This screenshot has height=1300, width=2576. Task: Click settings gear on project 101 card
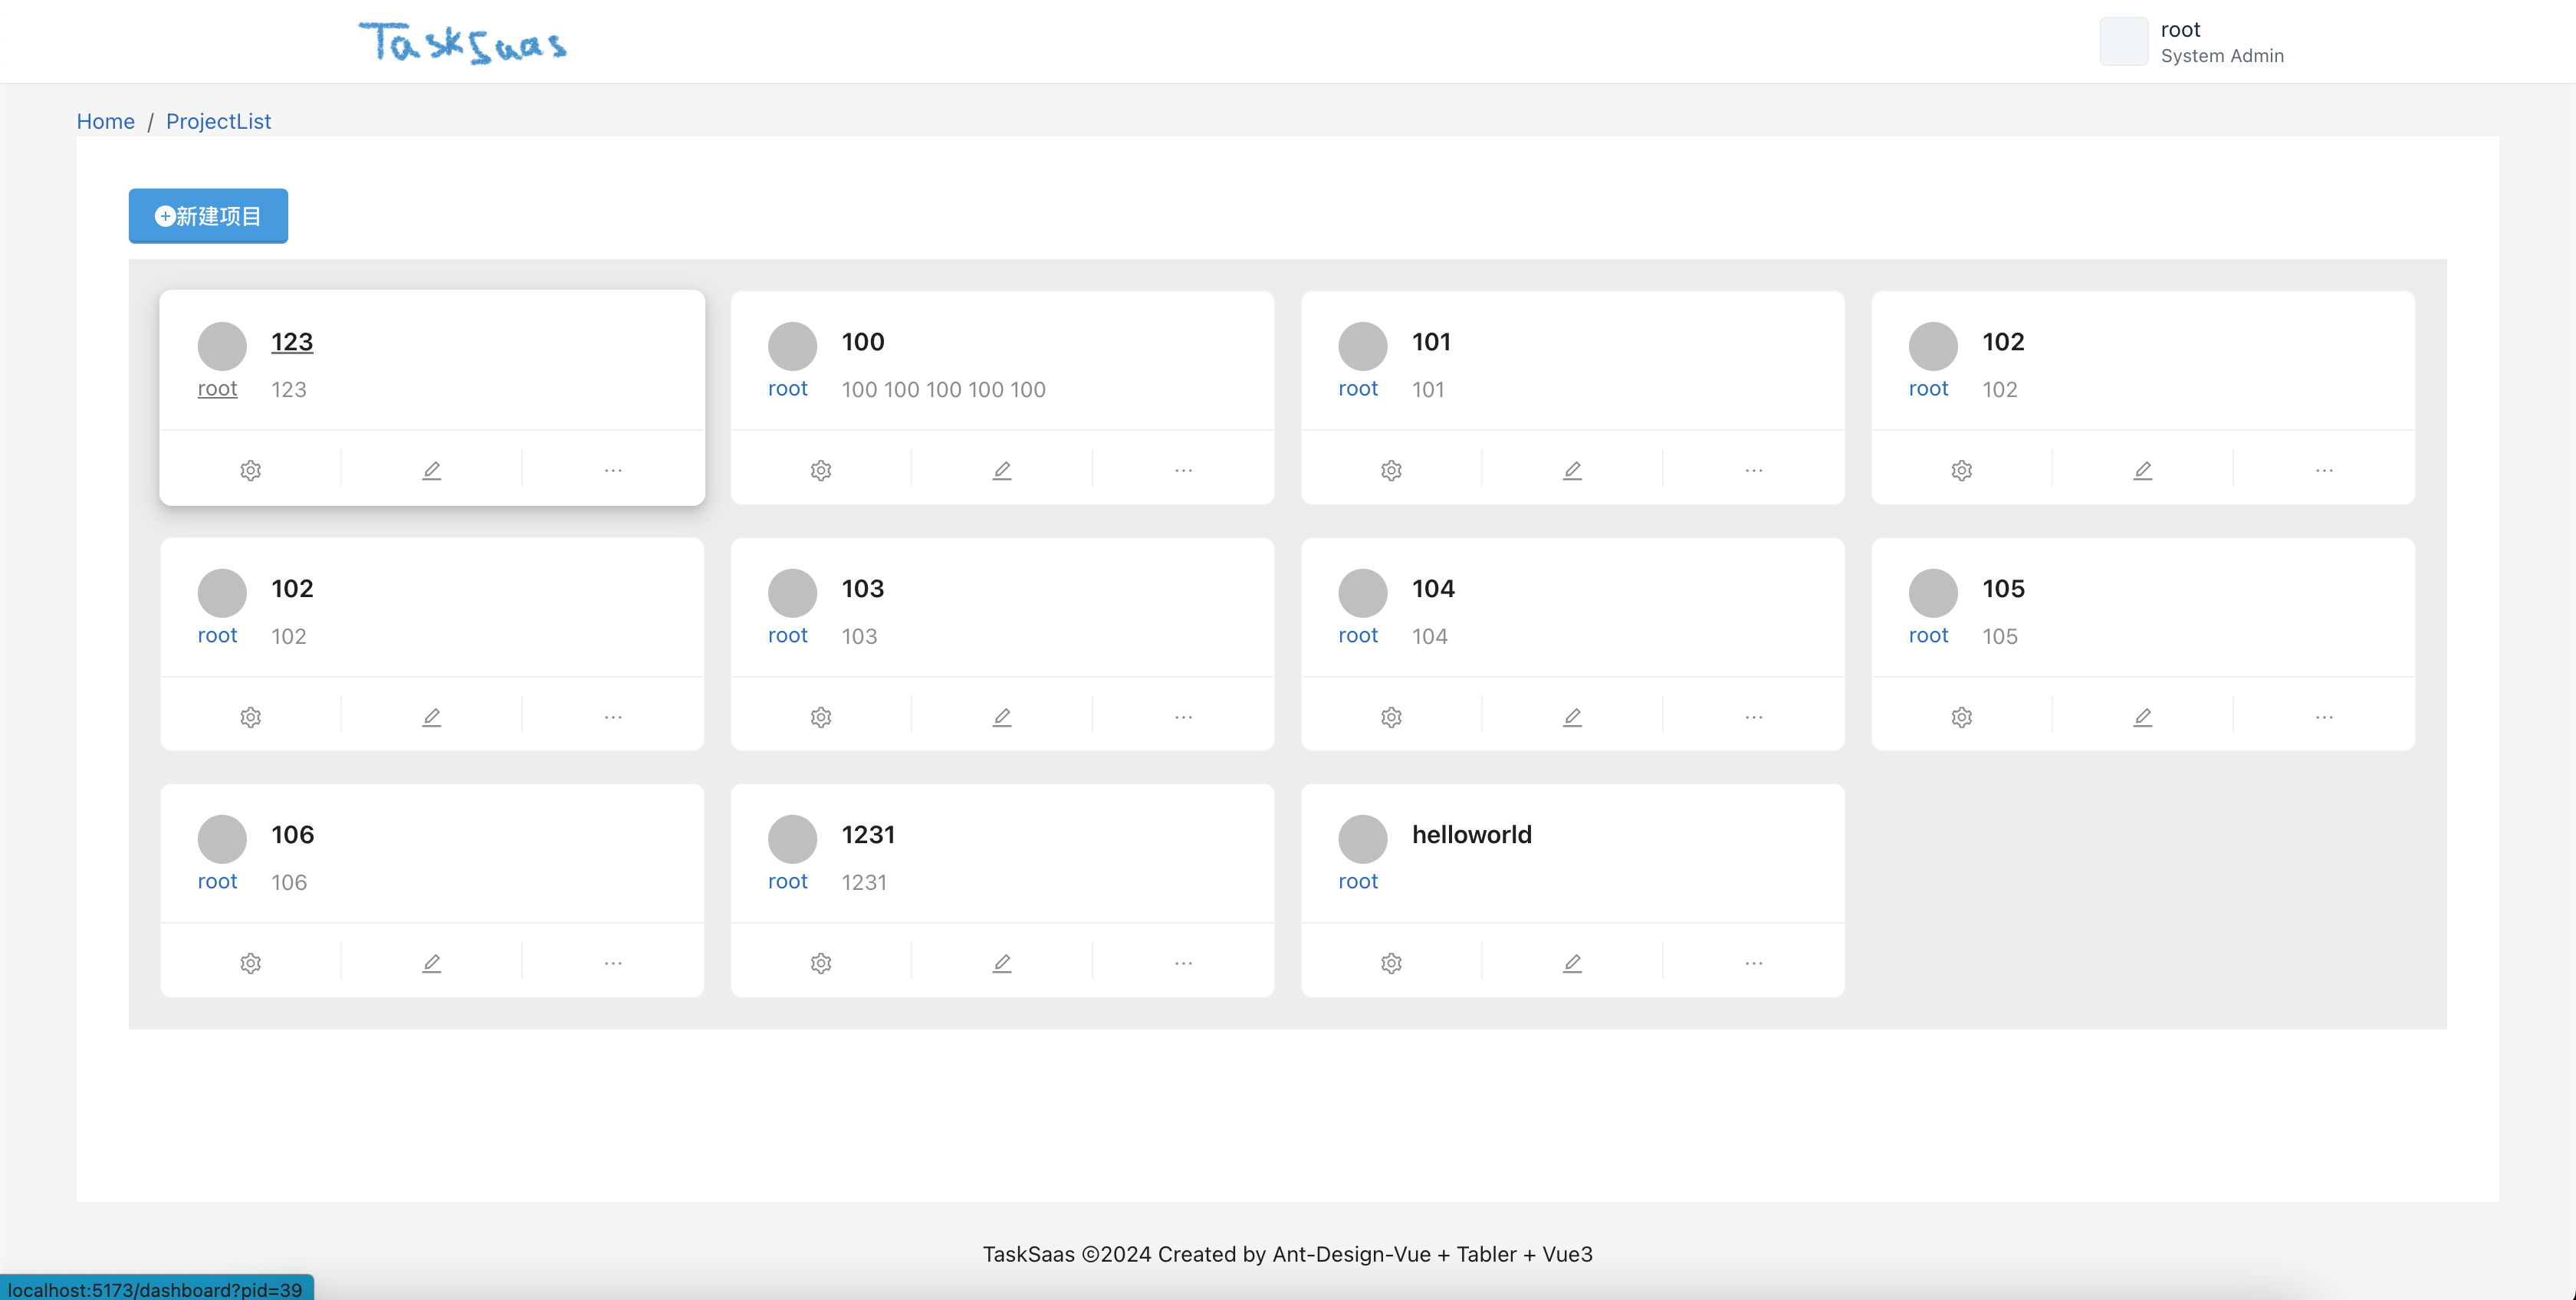tap(1391, 470)
